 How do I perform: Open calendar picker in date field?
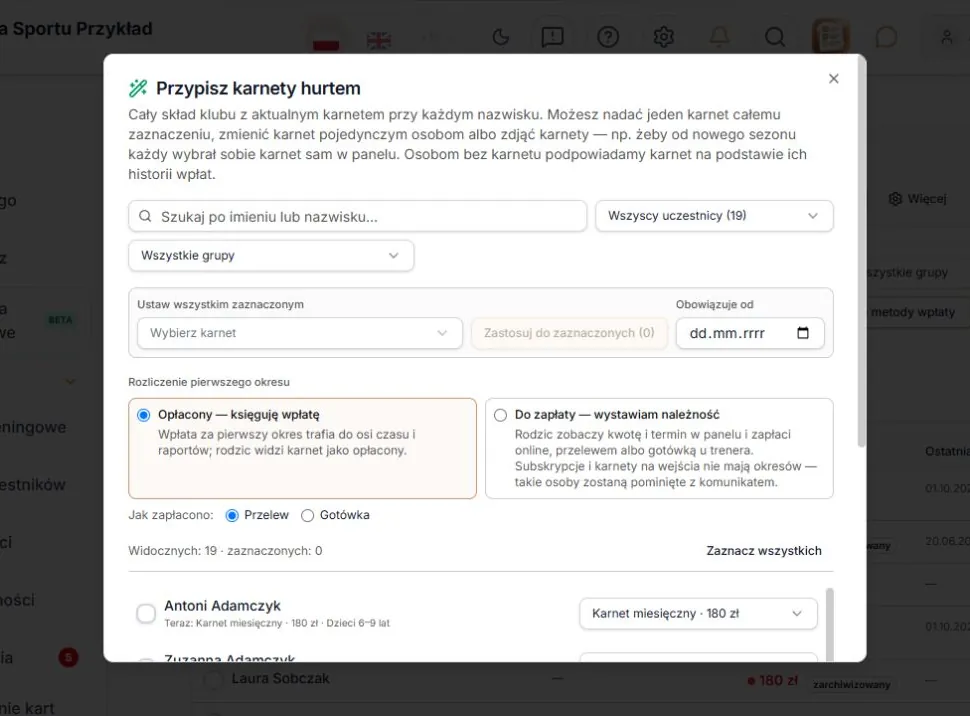click(x=803, y=333)
